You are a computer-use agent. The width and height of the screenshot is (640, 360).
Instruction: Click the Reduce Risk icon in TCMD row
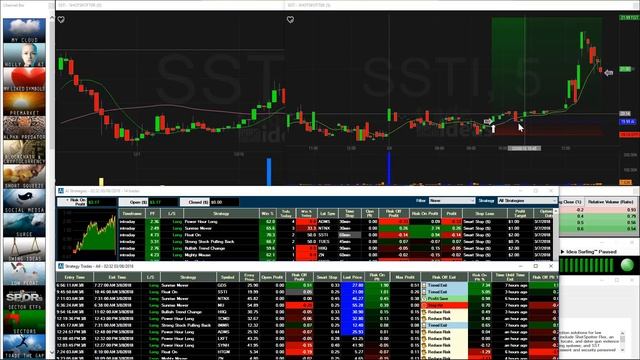(x=424, y=319)
